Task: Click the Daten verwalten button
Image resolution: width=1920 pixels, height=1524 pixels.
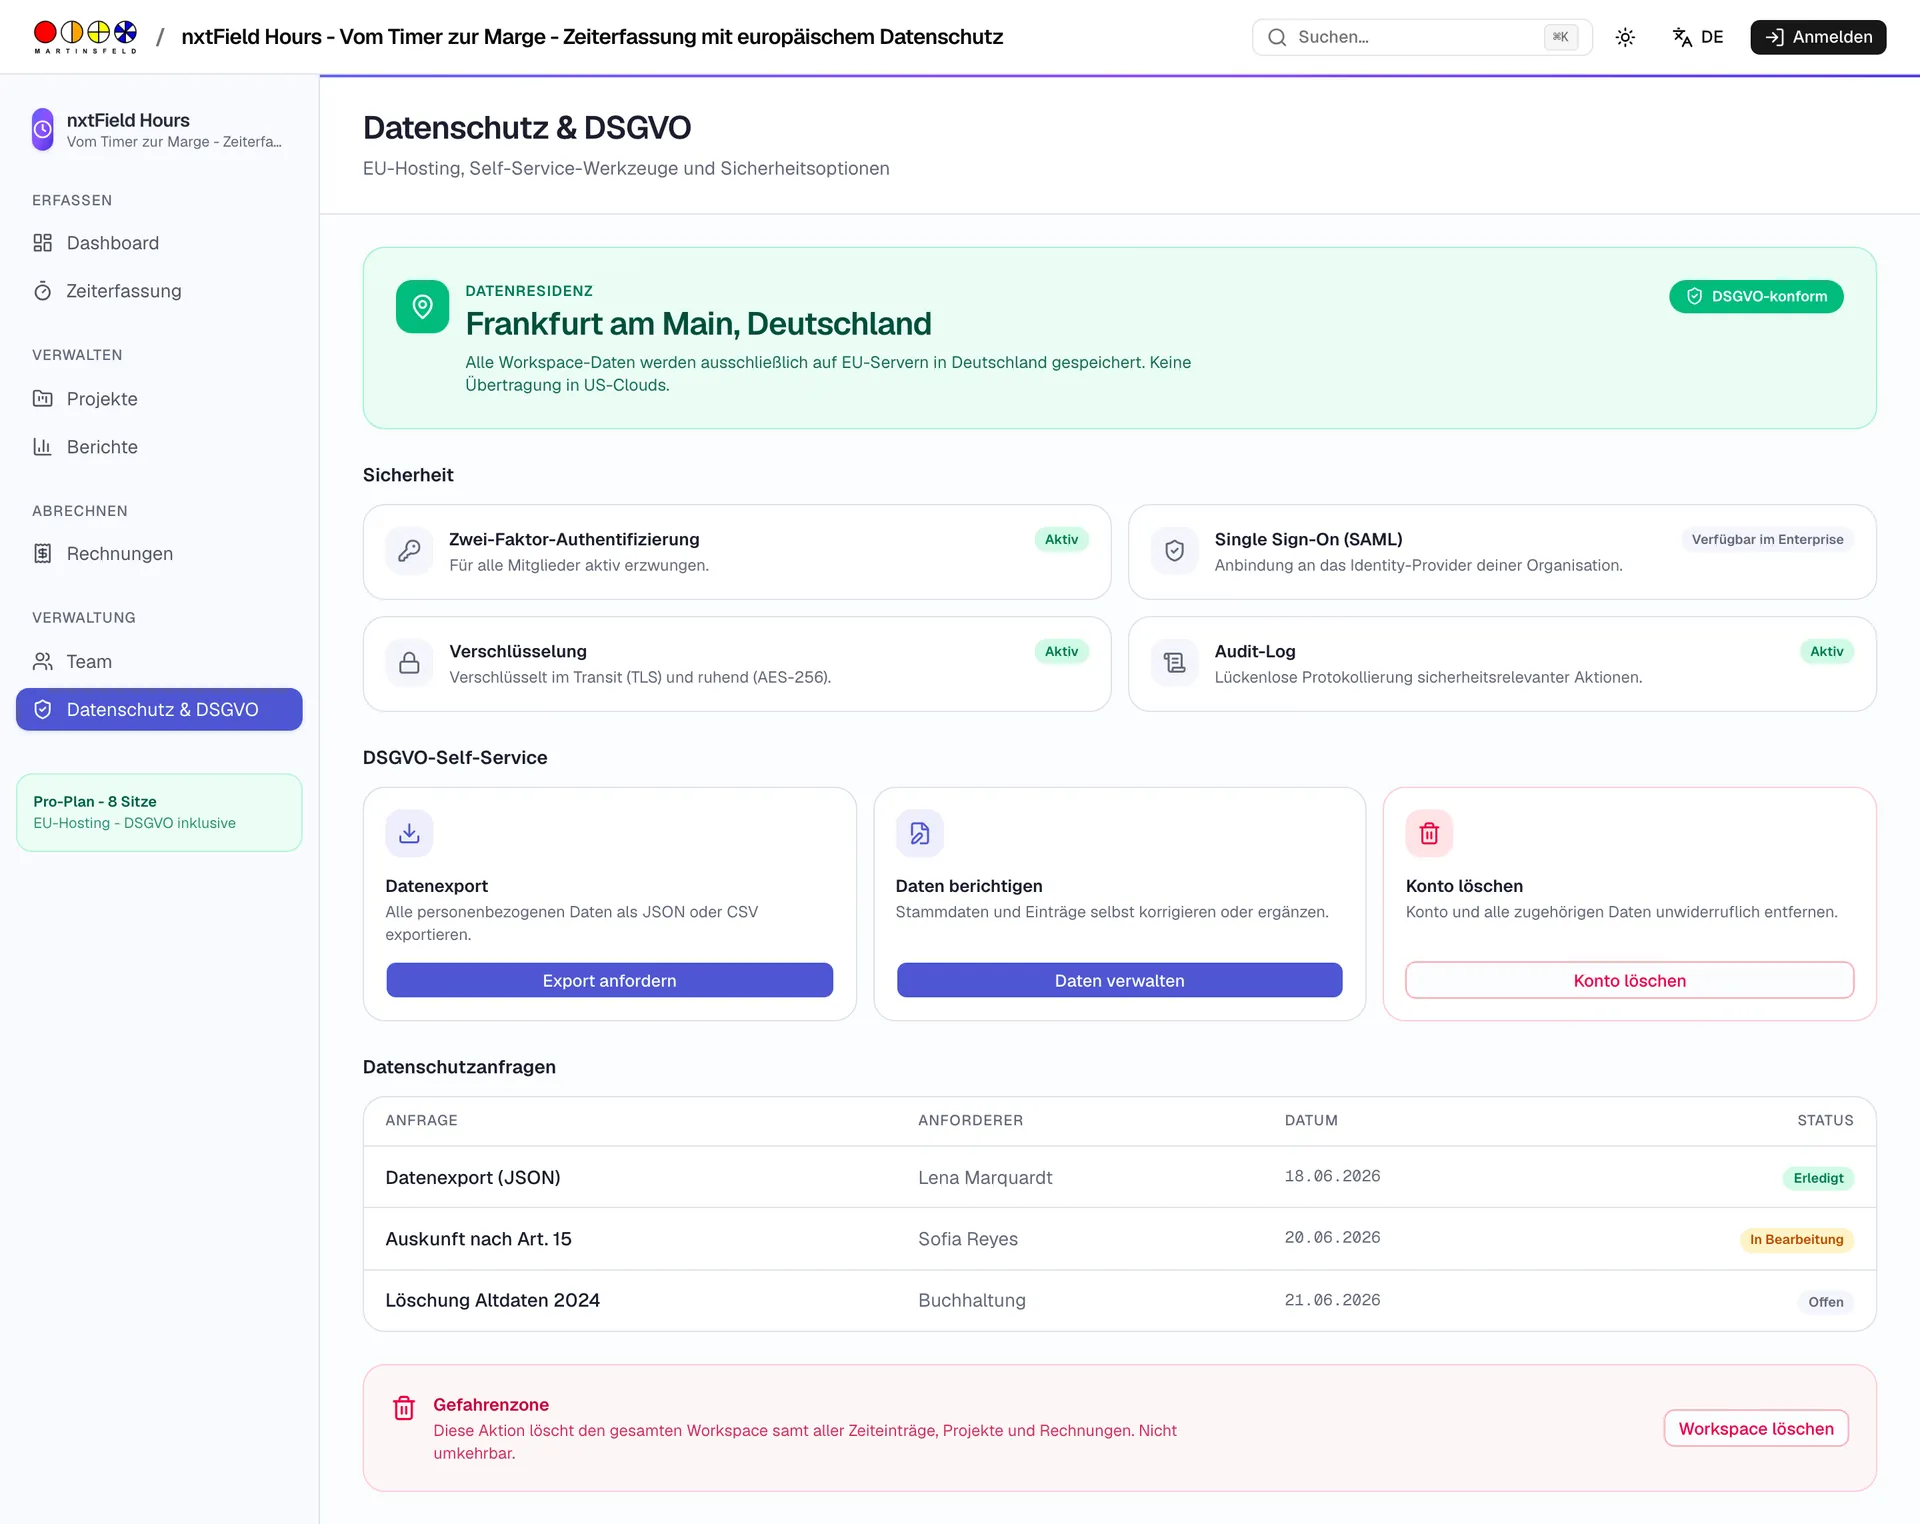Action: click(x=1120, y=980)
